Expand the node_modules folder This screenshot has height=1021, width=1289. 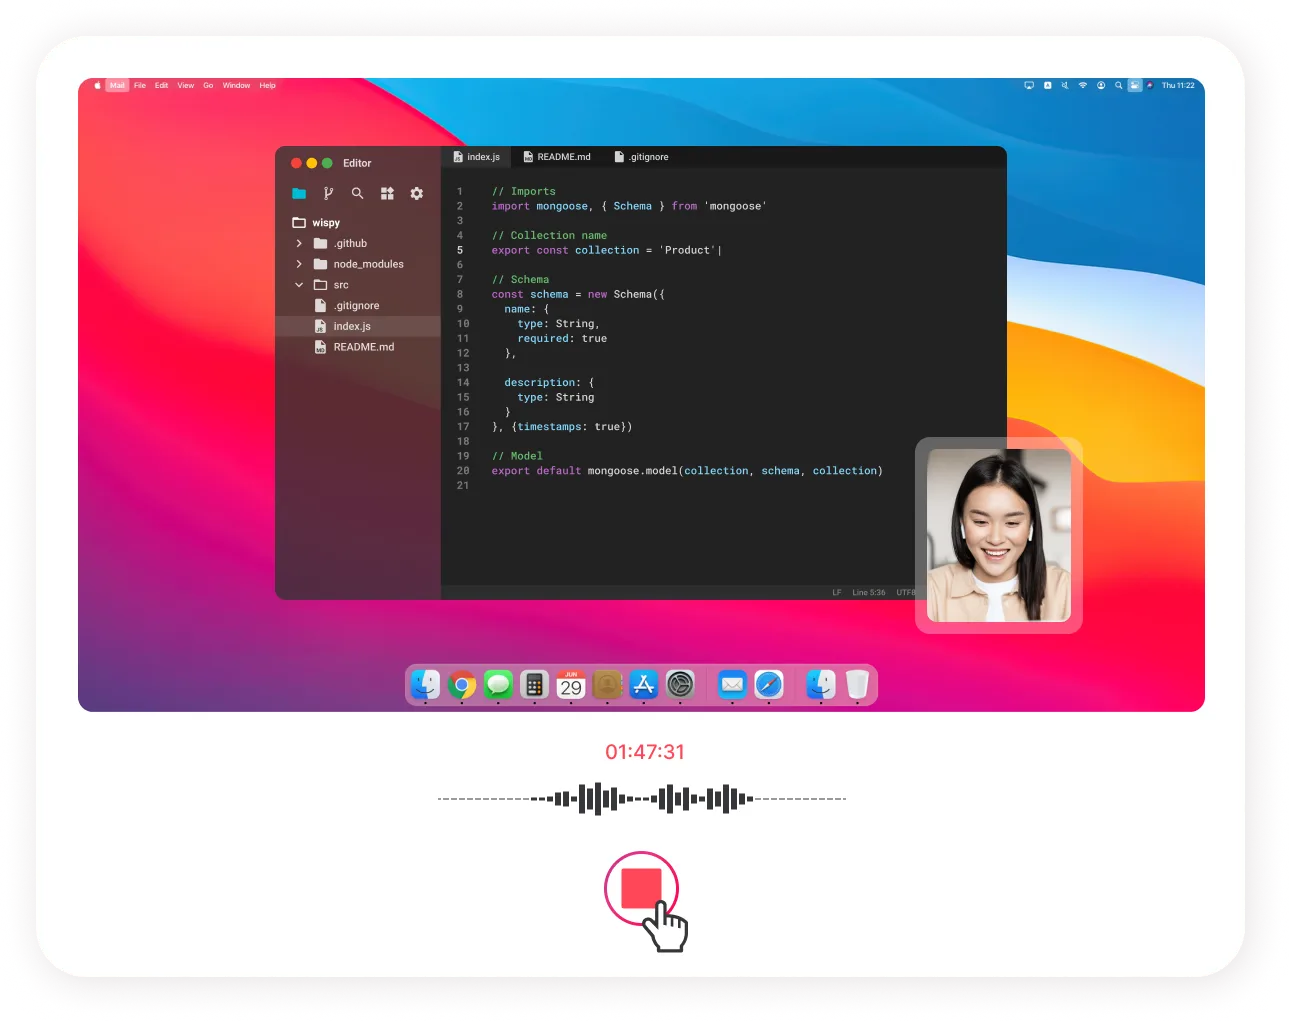pos(299,264)
